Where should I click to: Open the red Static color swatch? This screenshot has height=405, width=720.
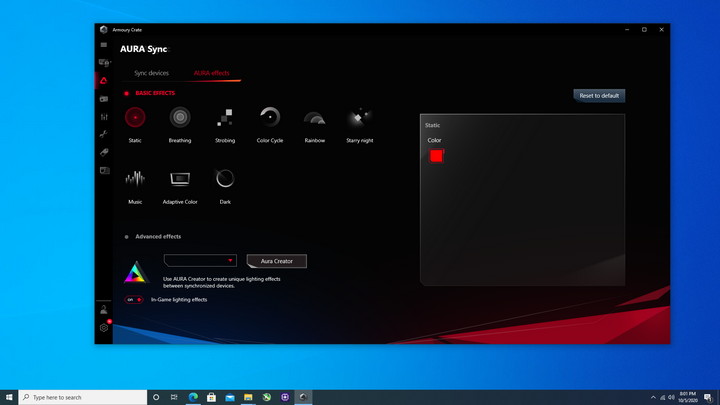[x=436, y=155]
